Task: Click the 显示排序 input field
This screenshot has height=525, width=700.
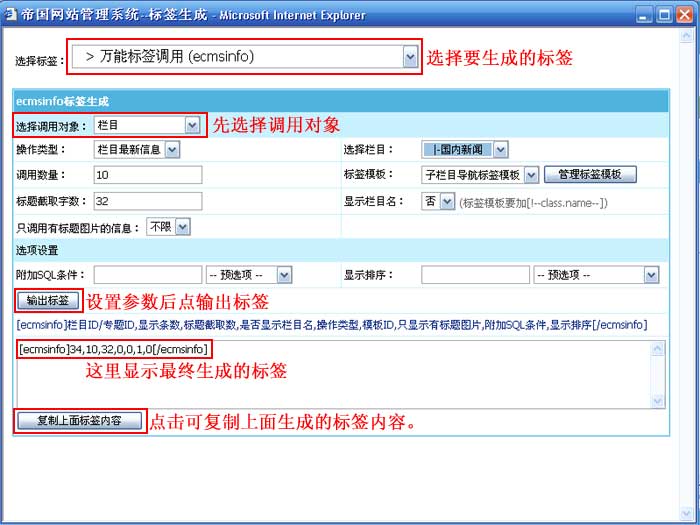Action: point(475,274)
